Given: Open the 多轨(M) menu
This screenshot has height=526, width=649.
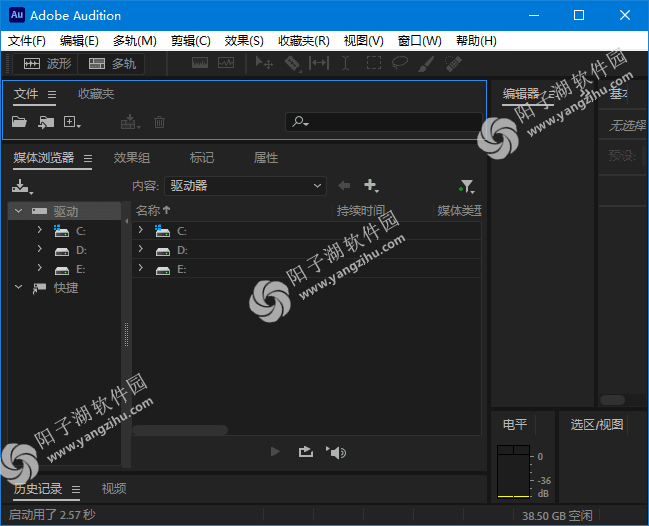Looking at the screenshot, I should [135, 41].
